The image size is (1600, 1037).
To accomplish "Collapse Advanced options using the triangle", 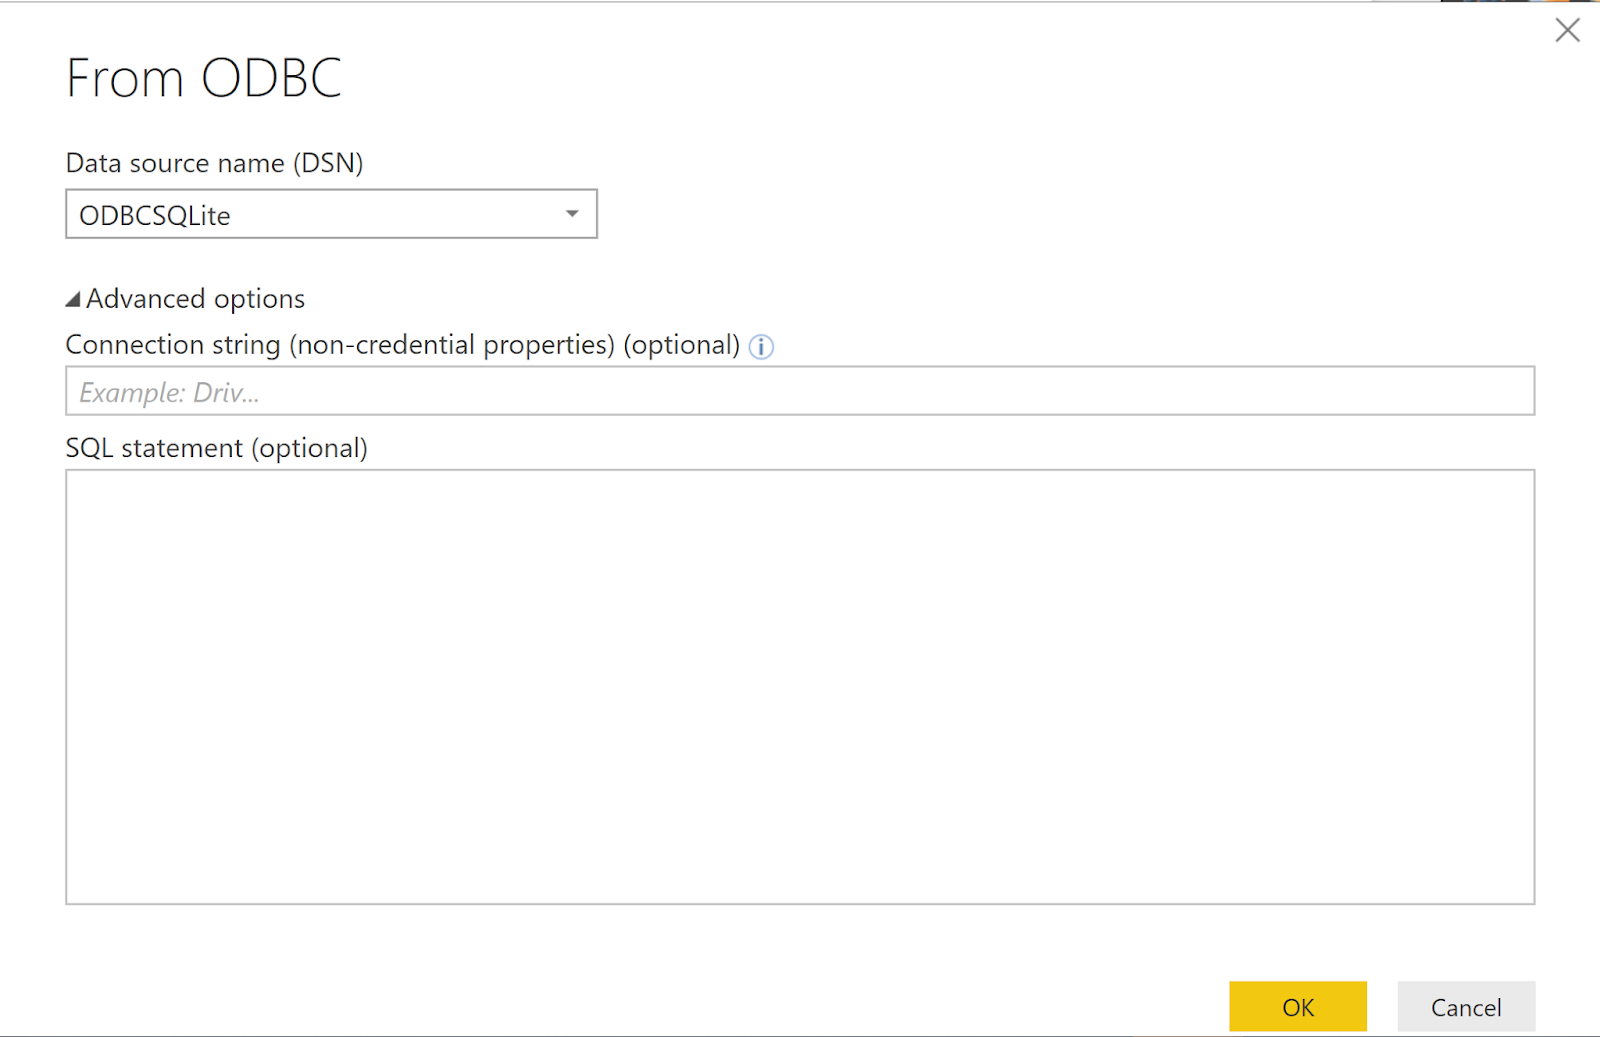I will coord(73,299).
